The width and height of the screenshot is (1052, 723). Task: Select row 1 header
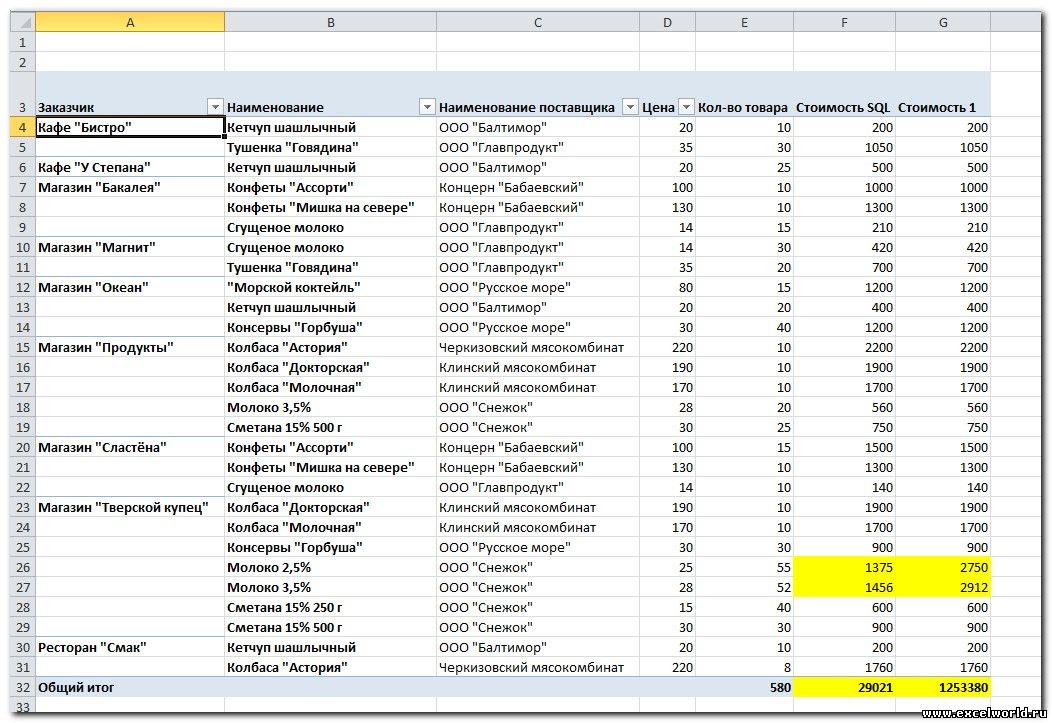pyautogui.click(x=22, y=42)
